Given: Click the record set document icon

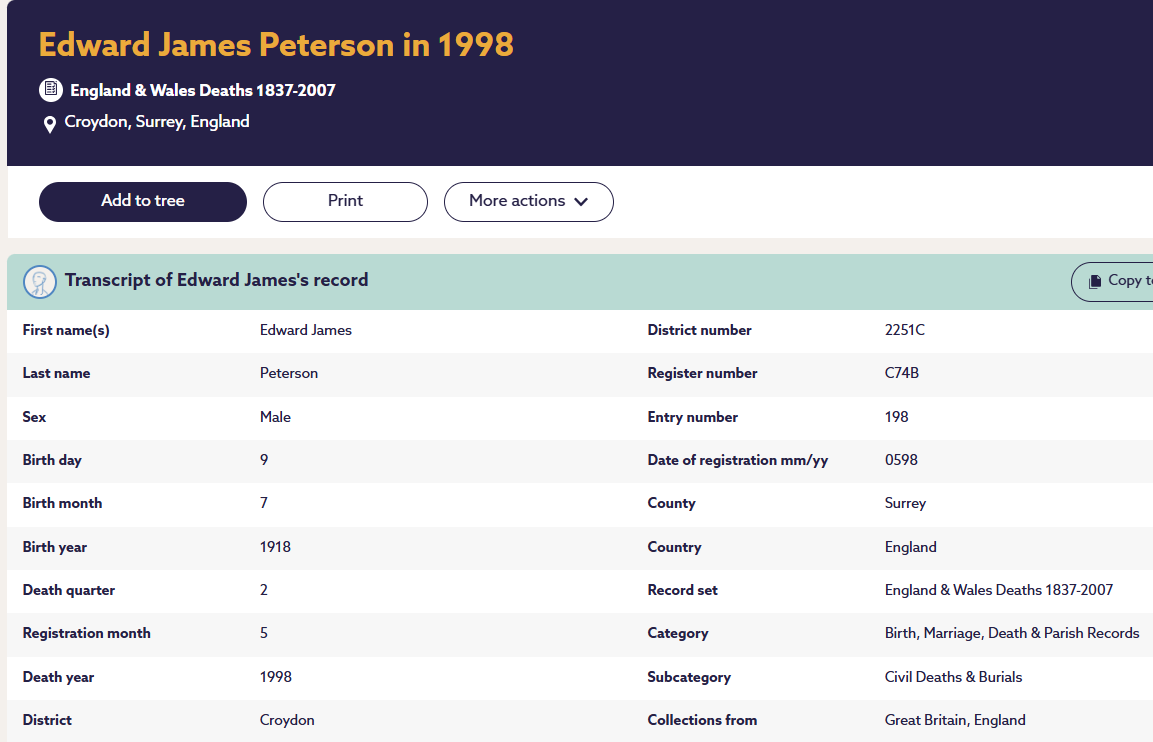Looking at the screenshot, I should (x=50, y=90).
